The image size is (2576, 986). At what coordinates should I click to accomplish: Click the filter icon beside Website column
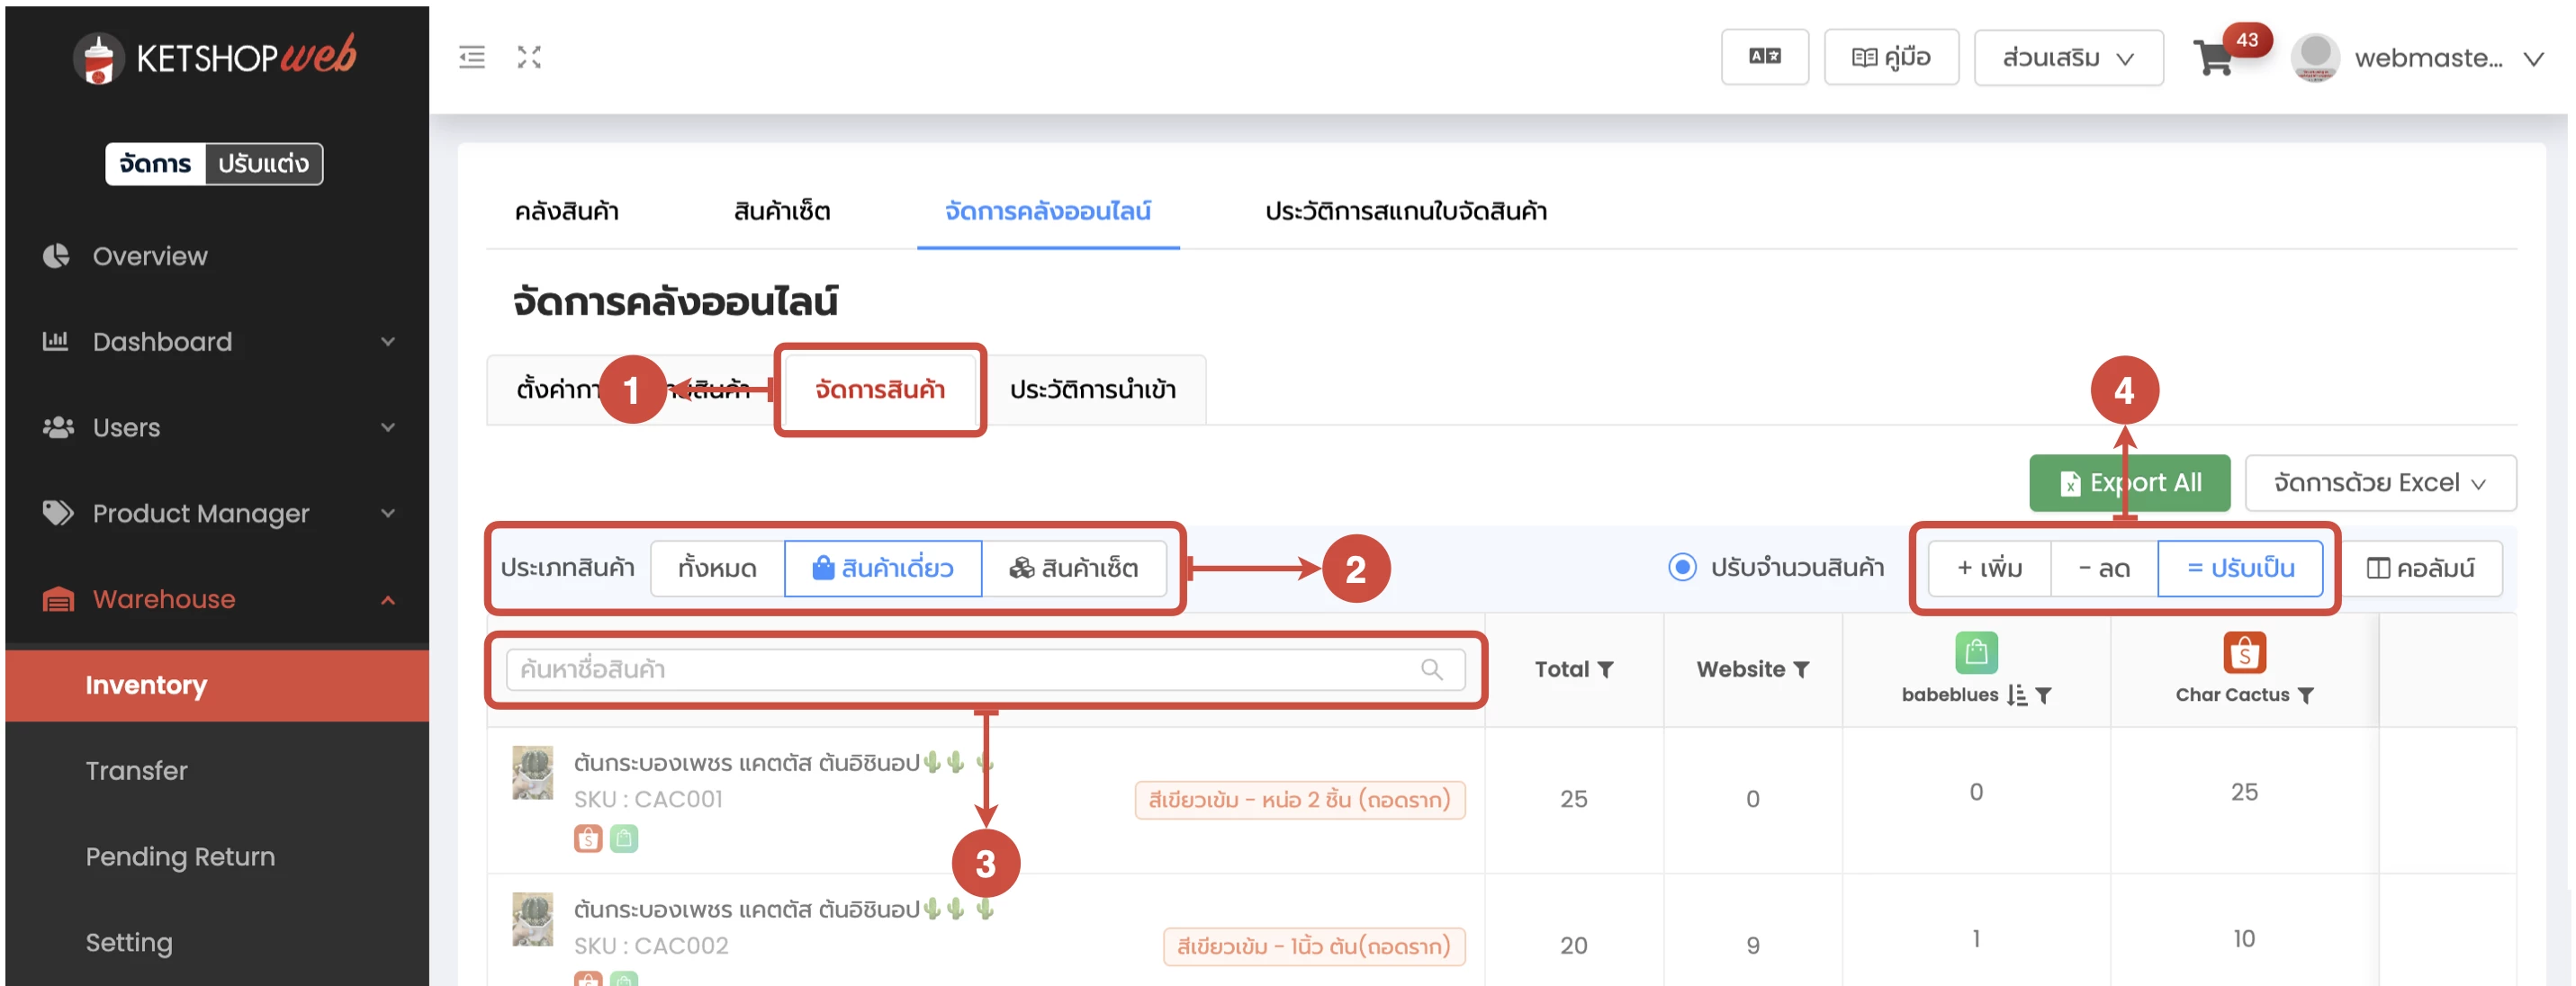1801,670
